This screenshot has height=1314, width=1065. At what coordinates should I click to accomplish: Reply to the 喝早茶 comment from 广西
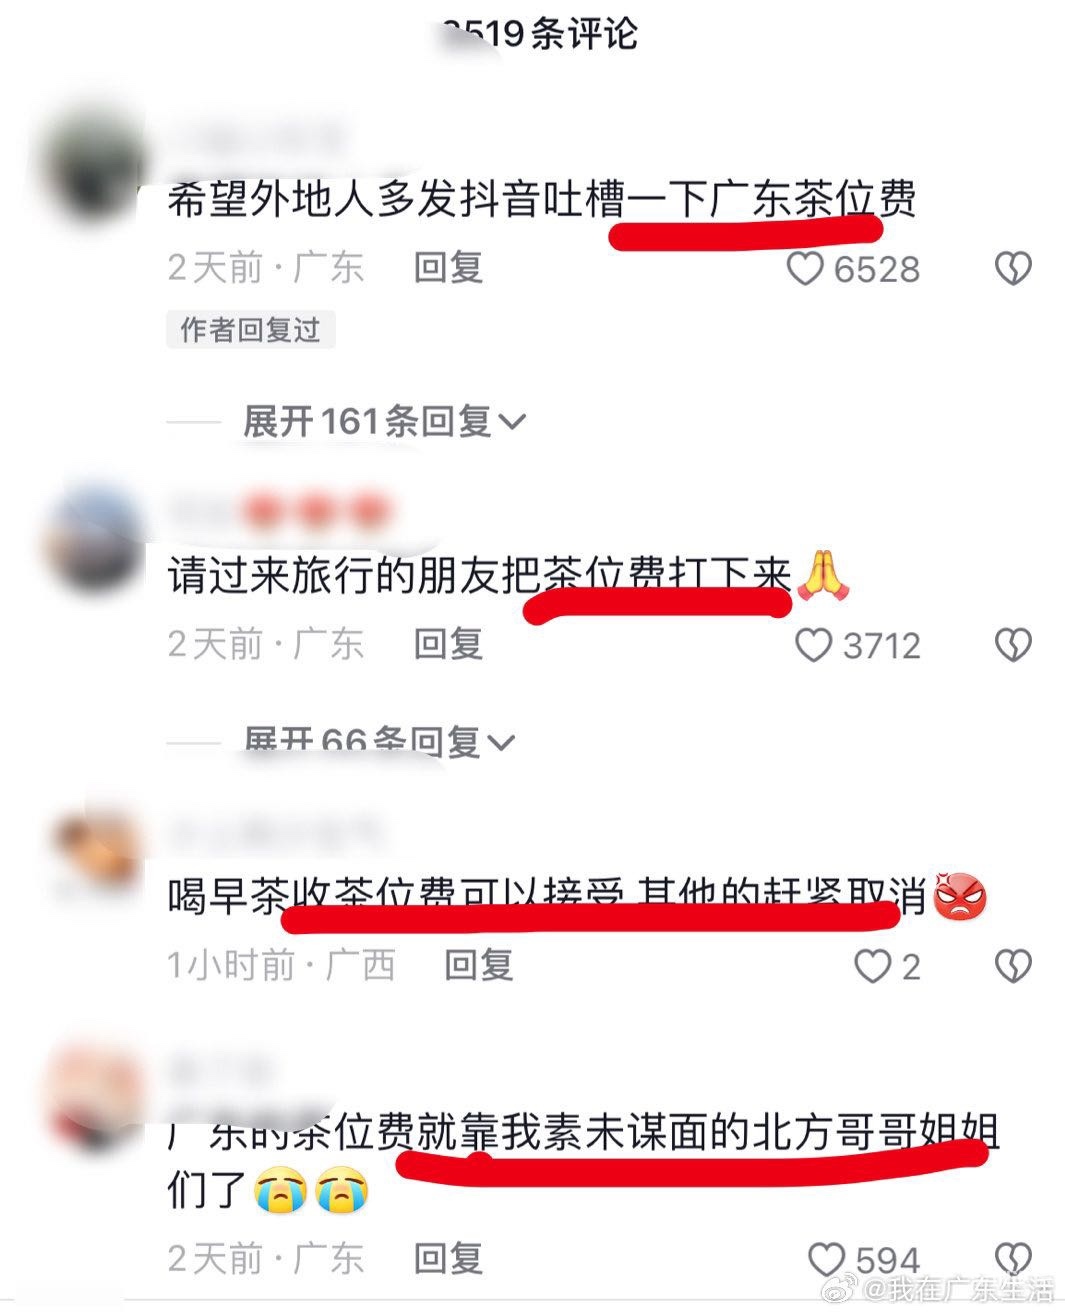click(x=479, y=965)
